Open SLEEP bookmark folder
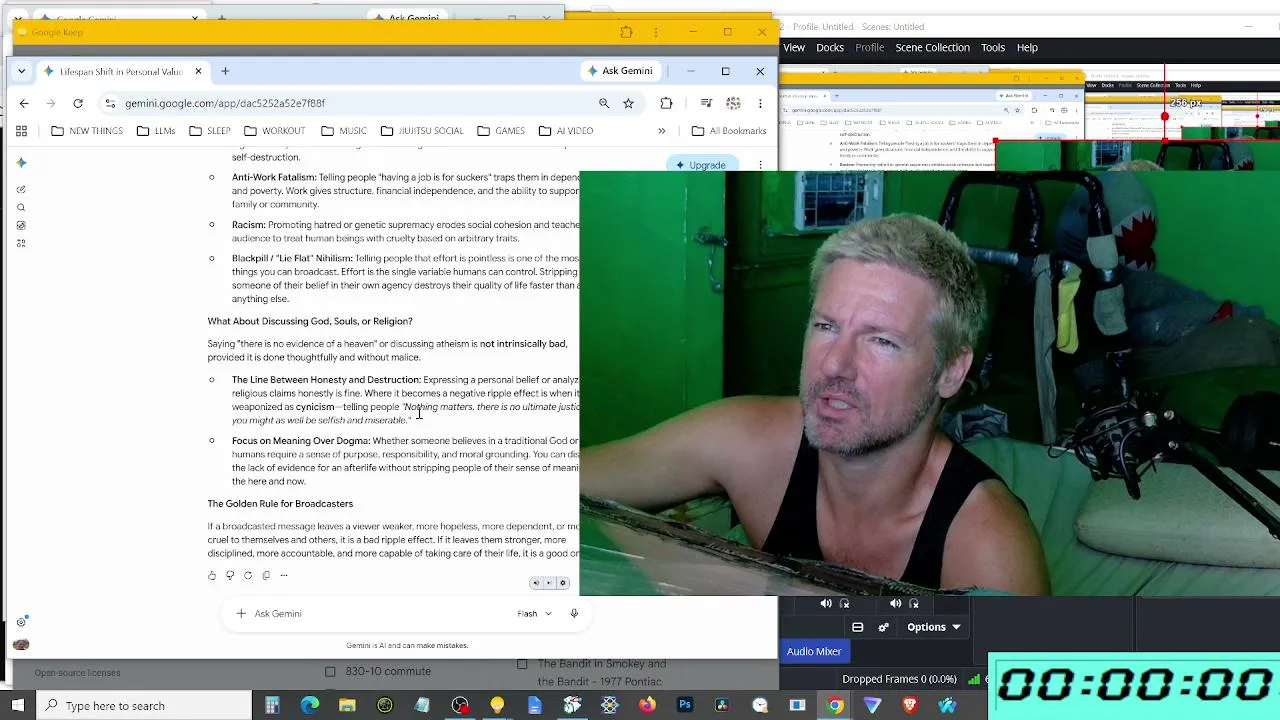This screenshot has height=720, width=1280. (210, 131)
